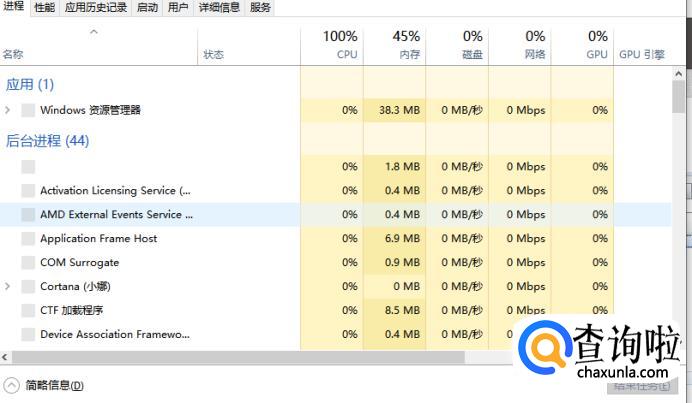Click the 0 Mbps network value for COM Surrogate
This screenshot has height=403, width=692.
(x=526, y=263)
